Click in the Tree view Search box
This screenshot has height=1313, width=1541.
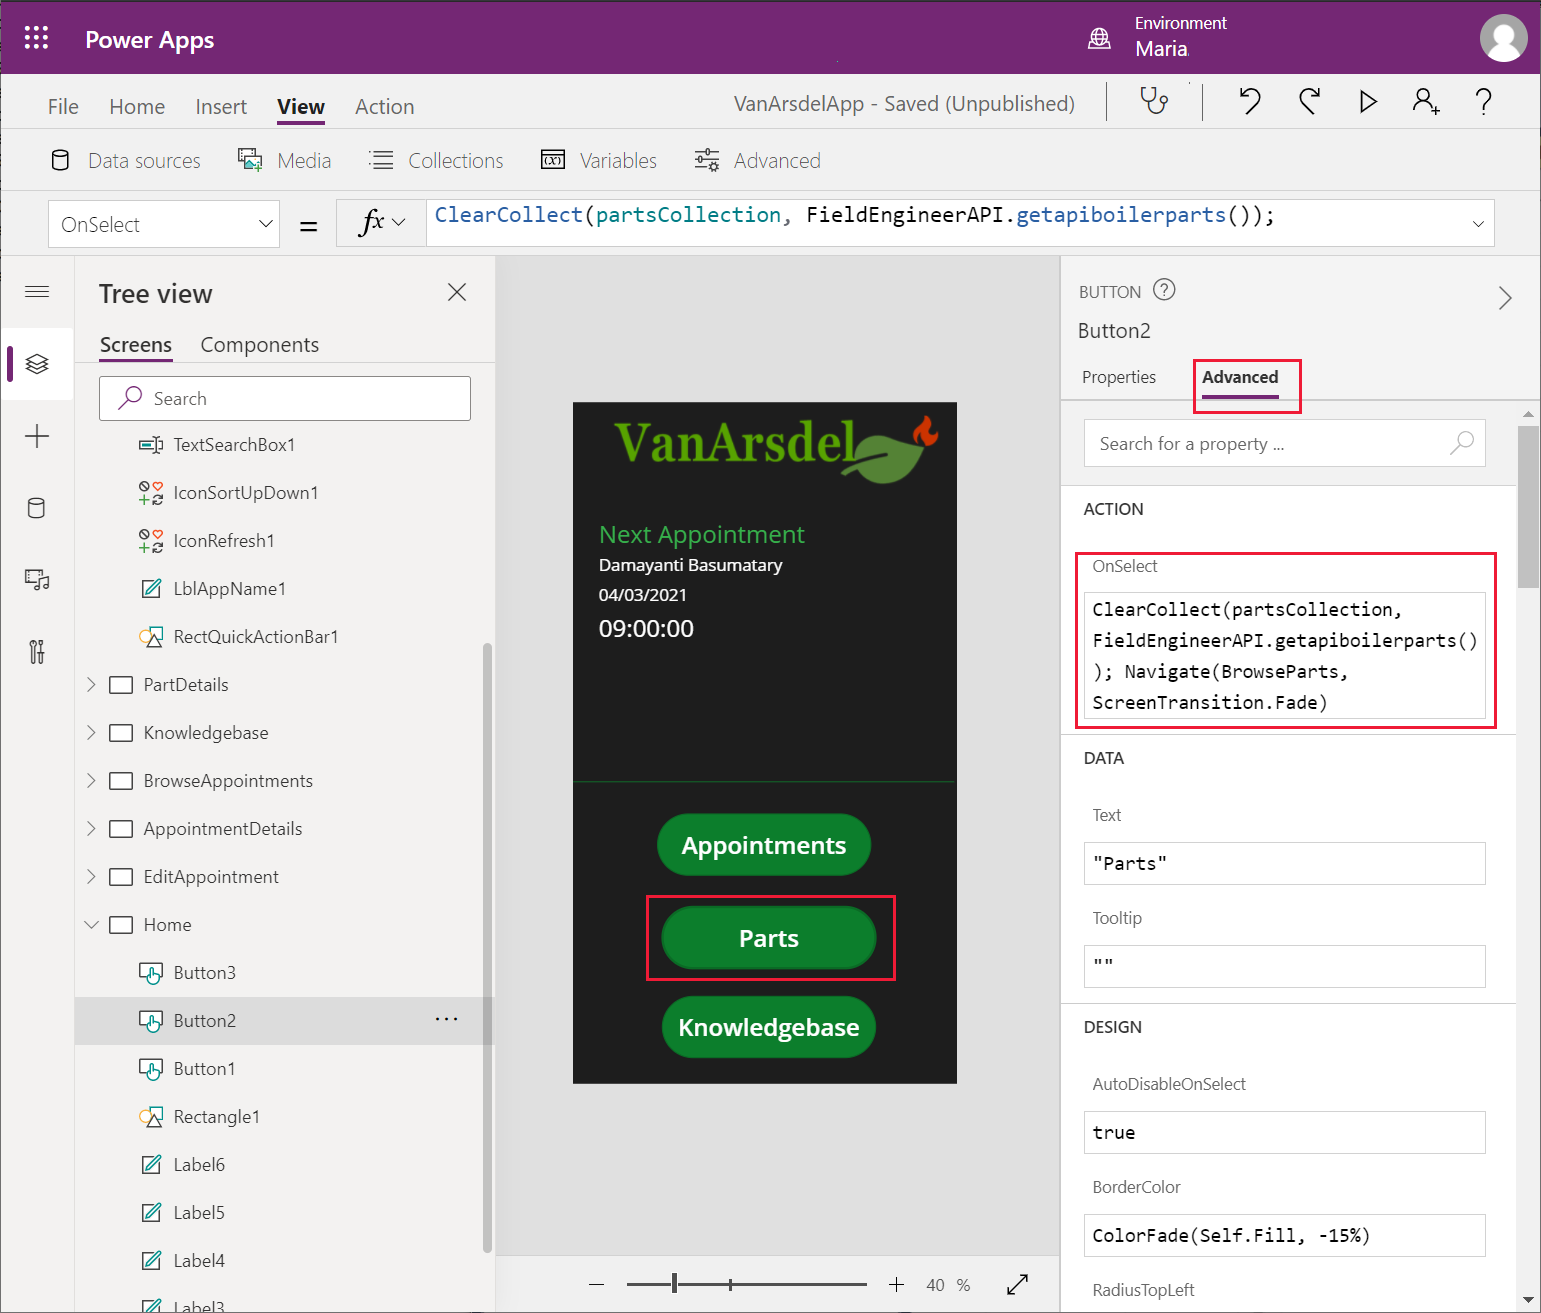pyautogui.click(x=285, y=398)
